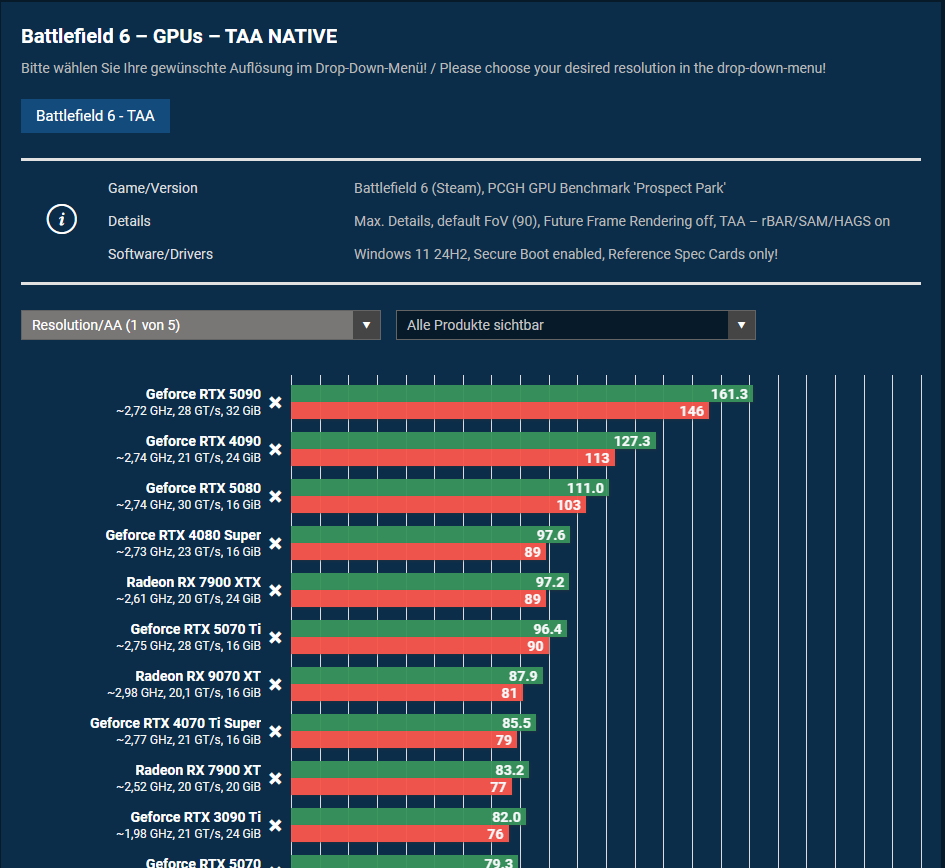Viewport: 945px width, 868px height.
Task: Click the Radeon RX 9070 XT label
Action: 198,676
